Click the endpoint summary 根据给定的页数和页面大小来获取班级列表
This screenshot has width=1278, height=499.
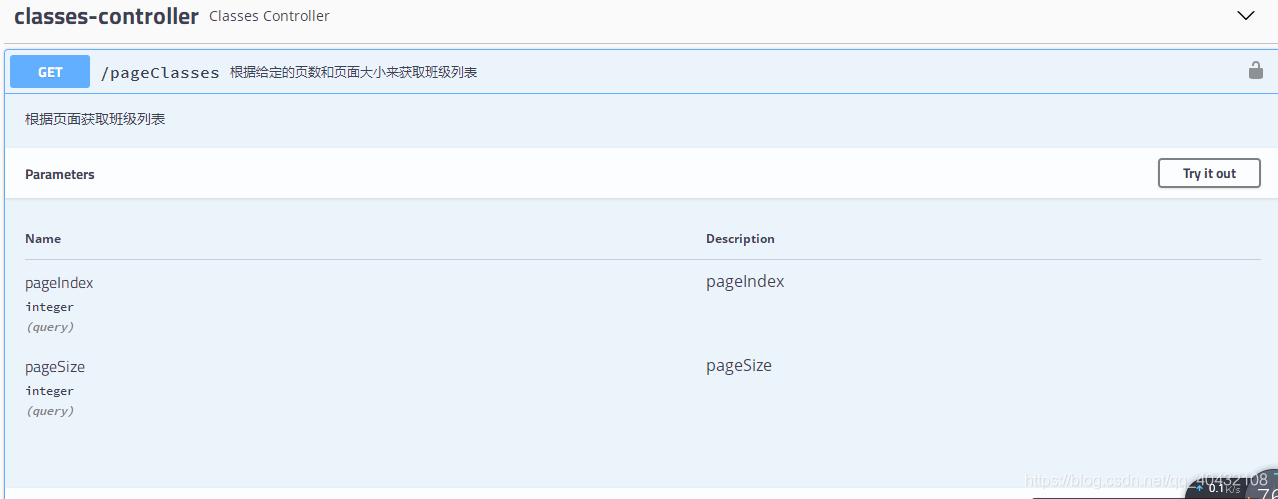(354, 72)
